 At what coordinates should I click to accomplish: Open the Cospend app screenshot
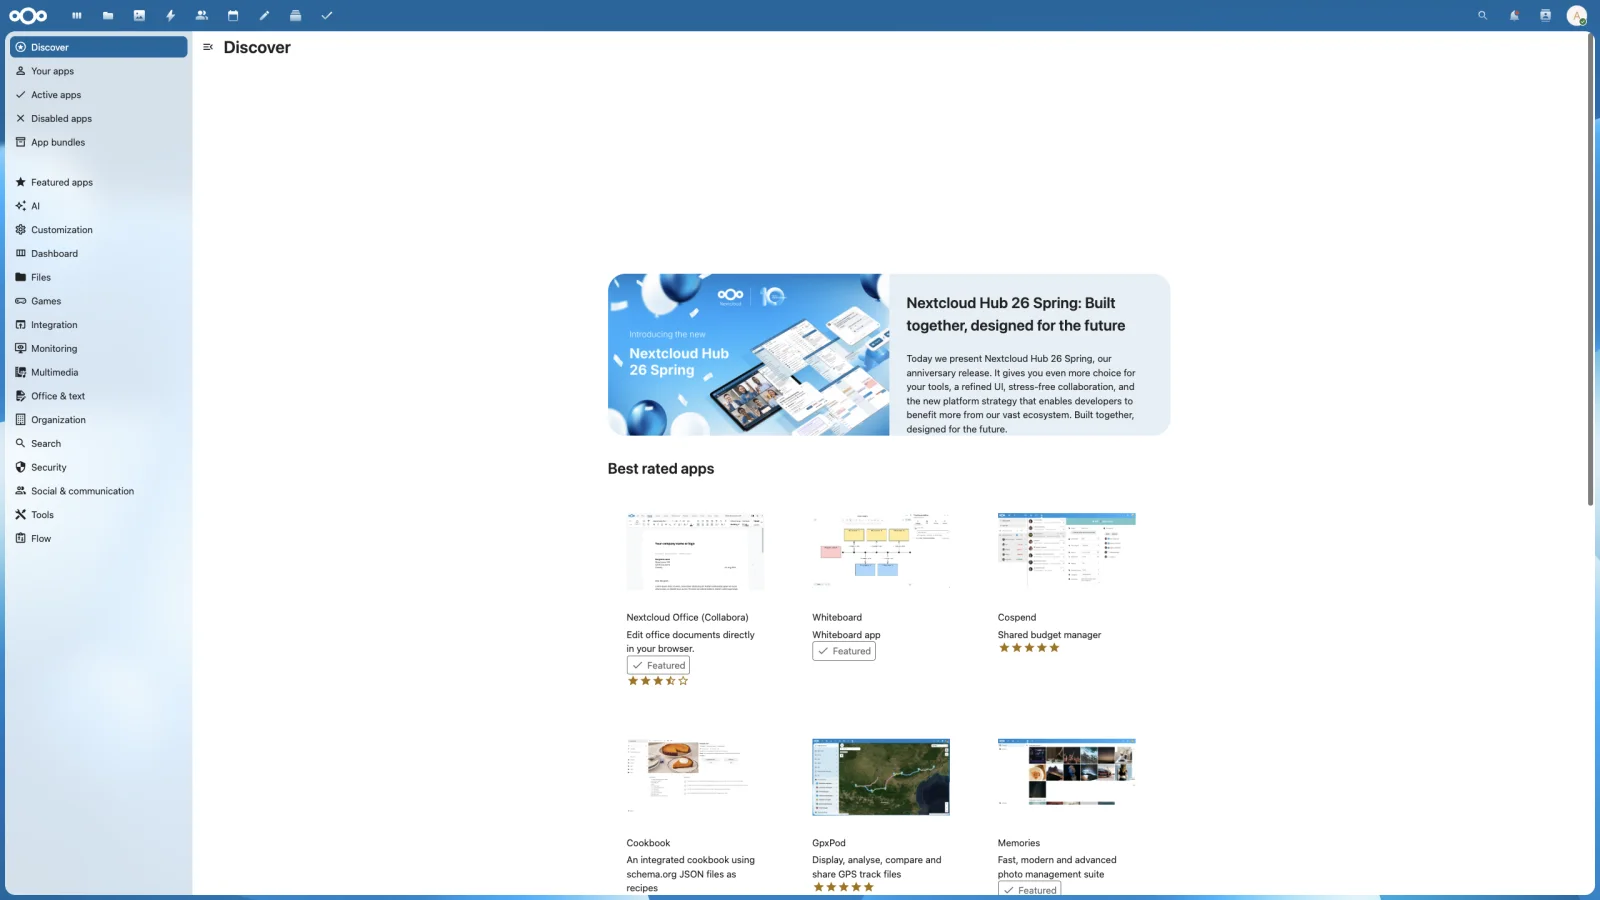pyautogui.click(x=1066, y=551)
